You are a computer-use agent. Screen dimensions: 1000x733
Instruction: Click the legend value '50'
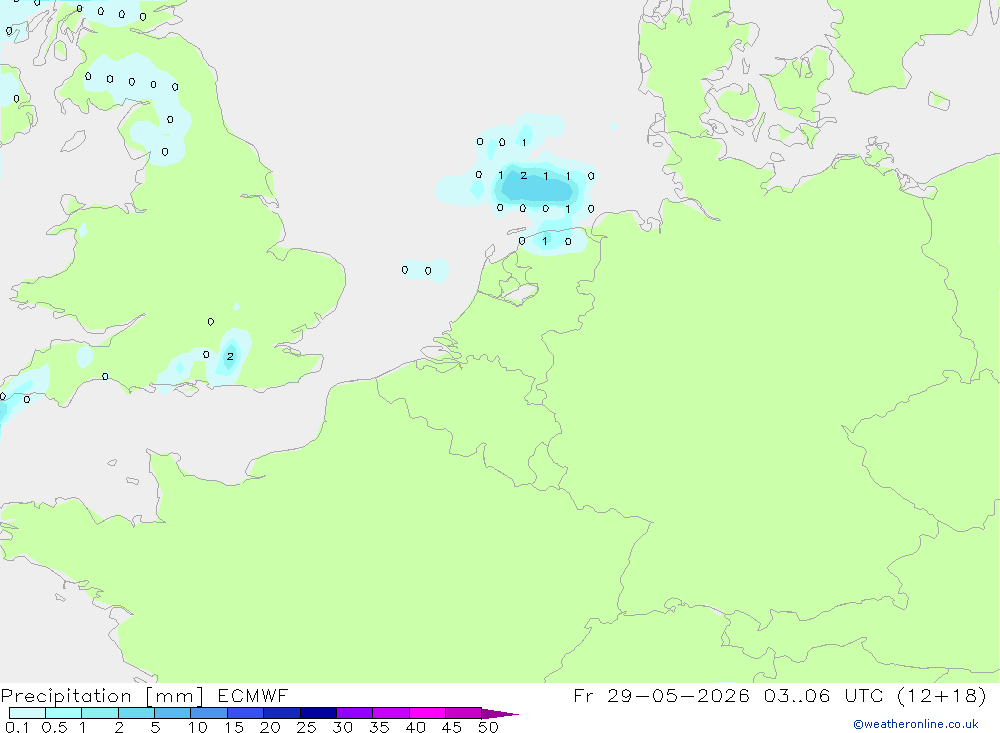point(489,727)
